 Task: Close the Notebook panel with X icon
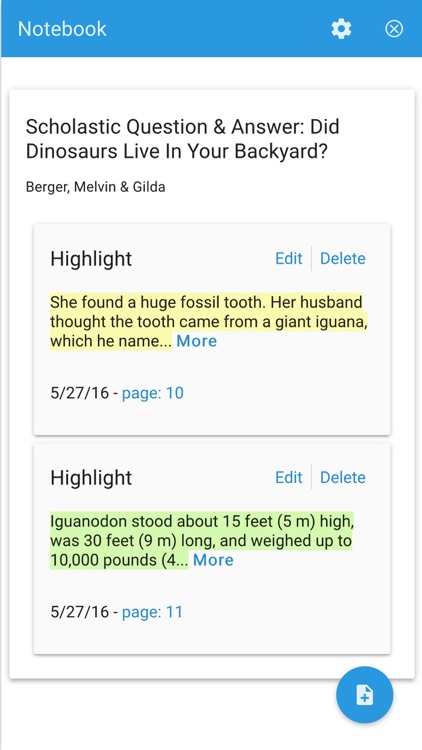click(x=394, y=29)
